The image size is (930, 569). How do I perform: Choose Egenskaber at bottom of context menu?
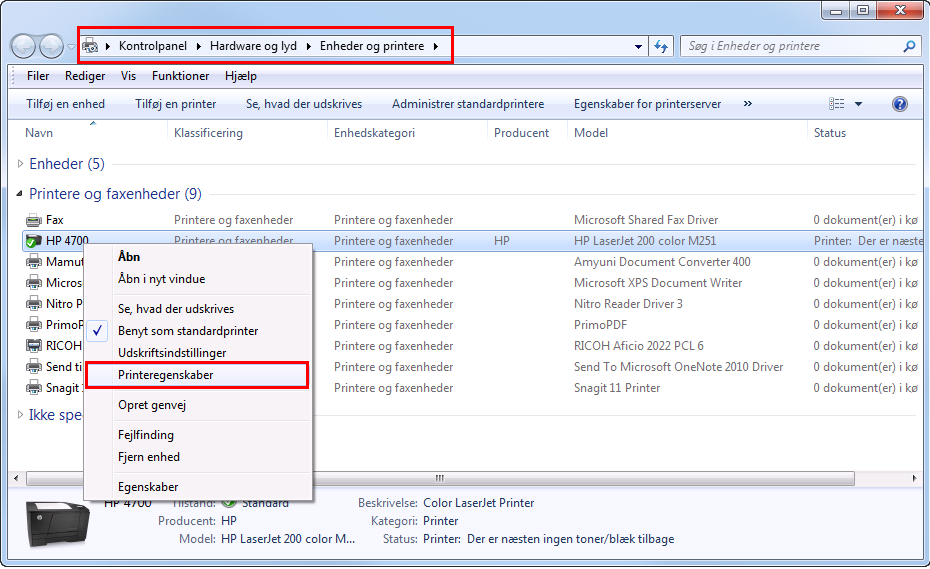198,487
